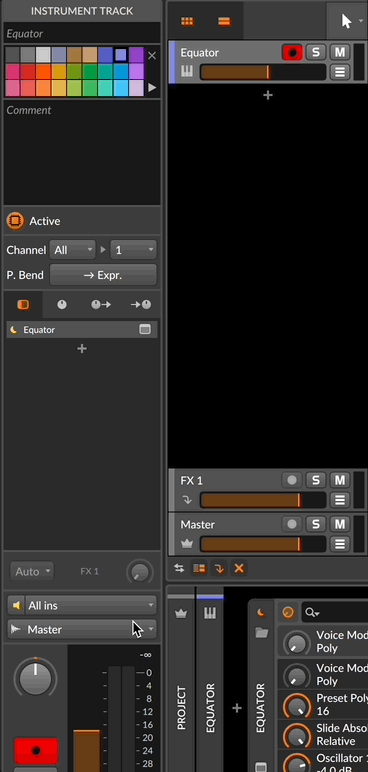Viewport: 368px width, 772px height.
Task: Click the piano keys icon on Equator track
Action: [x=187, y=72]
